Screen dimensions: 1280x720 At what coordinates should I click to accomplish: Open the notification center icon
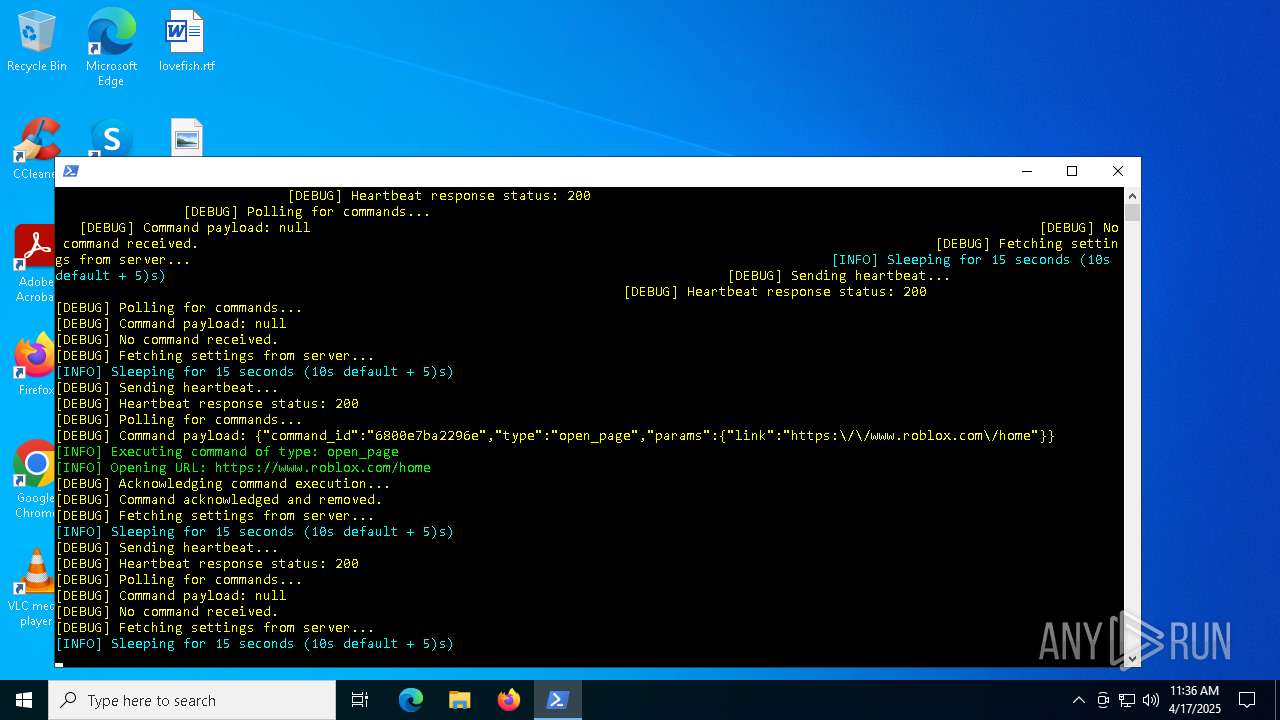[1247, 700]
